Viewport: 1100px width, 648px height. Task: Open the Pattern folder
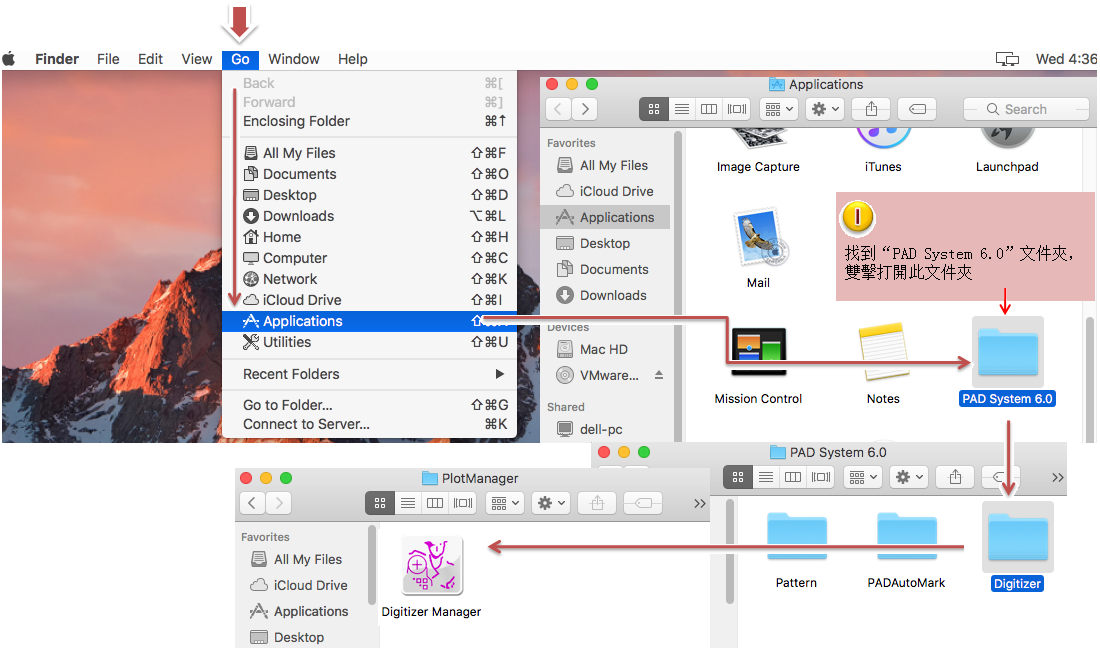point(796,538)
